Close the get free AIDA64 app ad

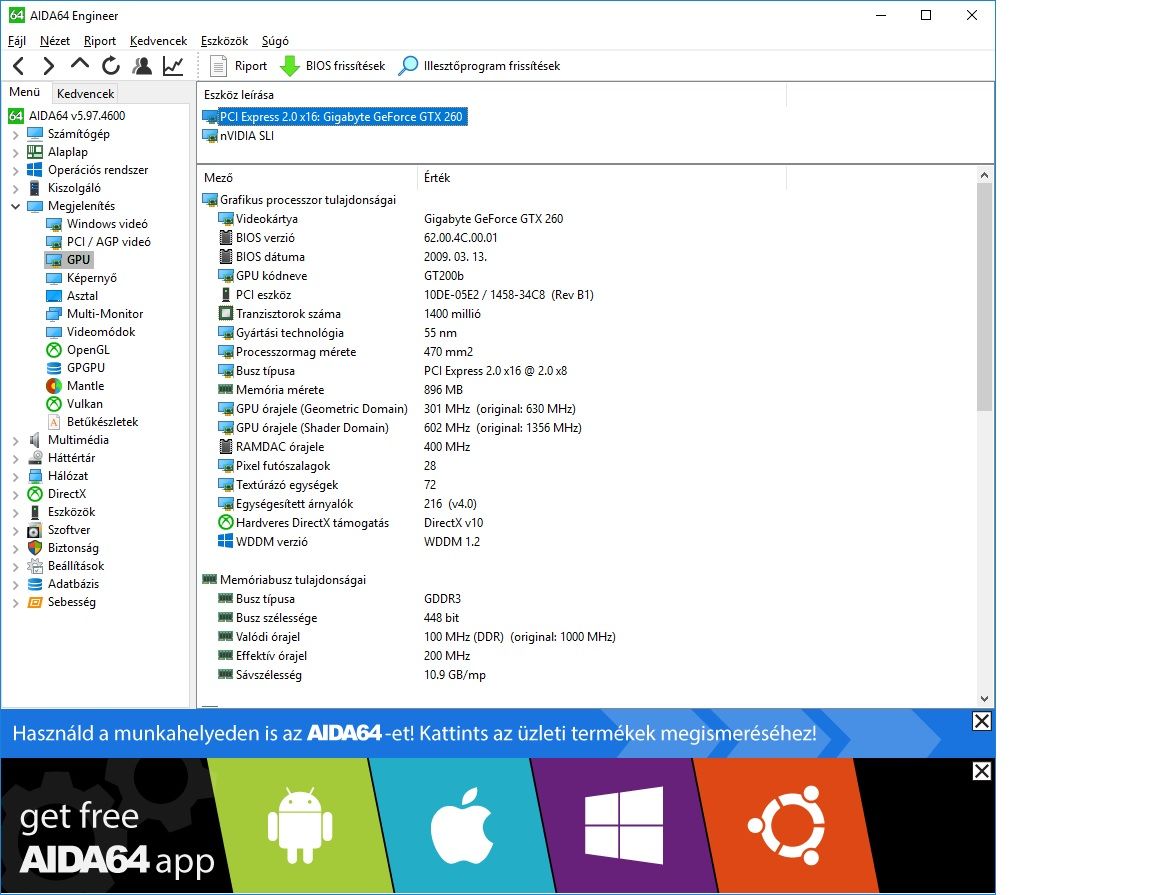[982, 772]
